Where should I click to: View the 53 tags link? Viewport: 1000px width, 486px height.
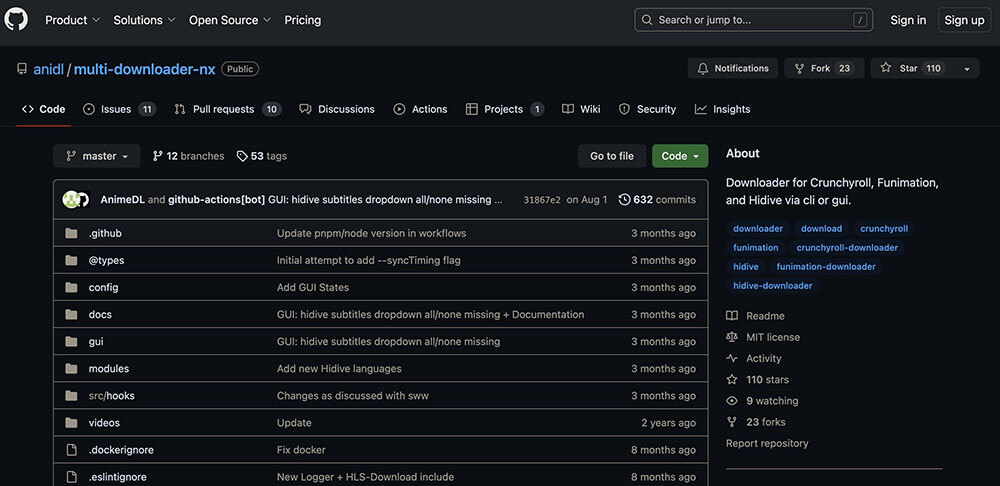click(262, 156)
